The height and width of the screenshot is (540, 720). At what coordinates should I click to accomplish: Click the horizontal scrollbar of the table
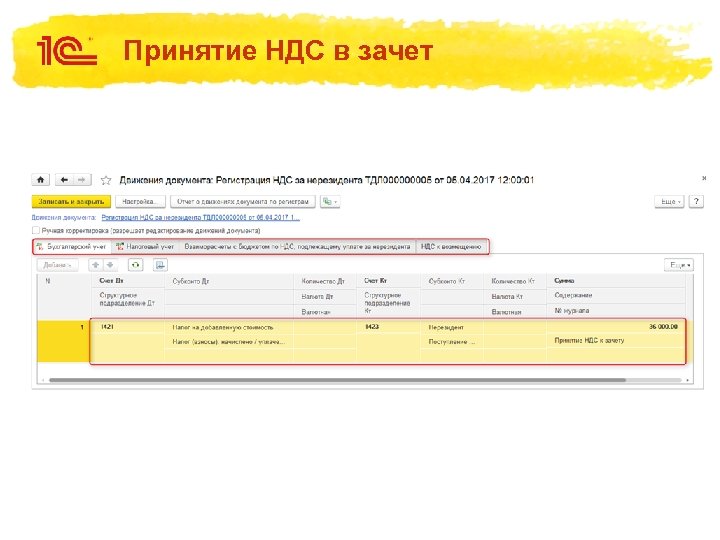tap(338, 380)
